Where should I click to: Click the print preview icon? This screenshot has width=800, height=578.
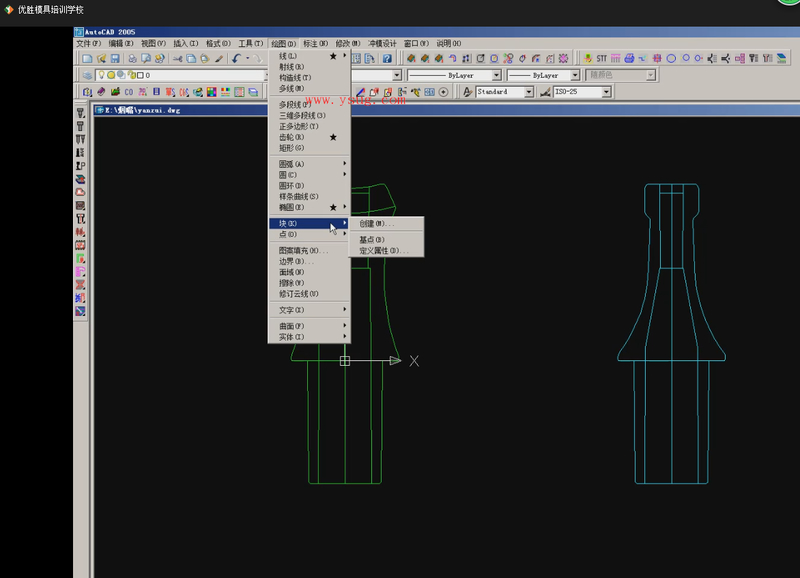coord(146,59)
